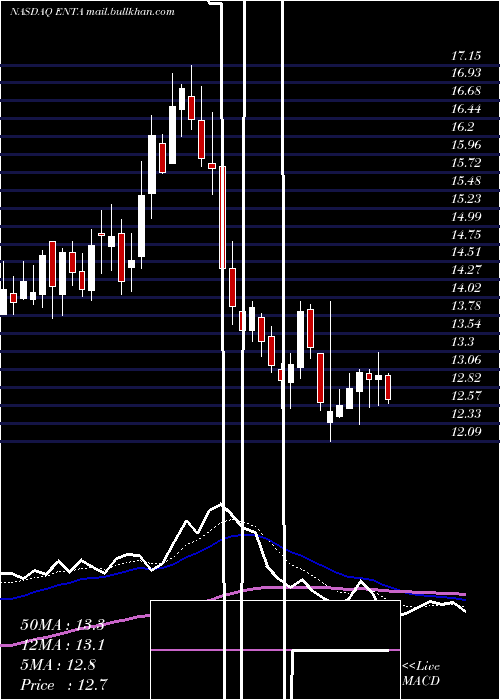
Task: Click the '<<Live MACD' label
Action: pyautogui.click(x=421, y=673)
